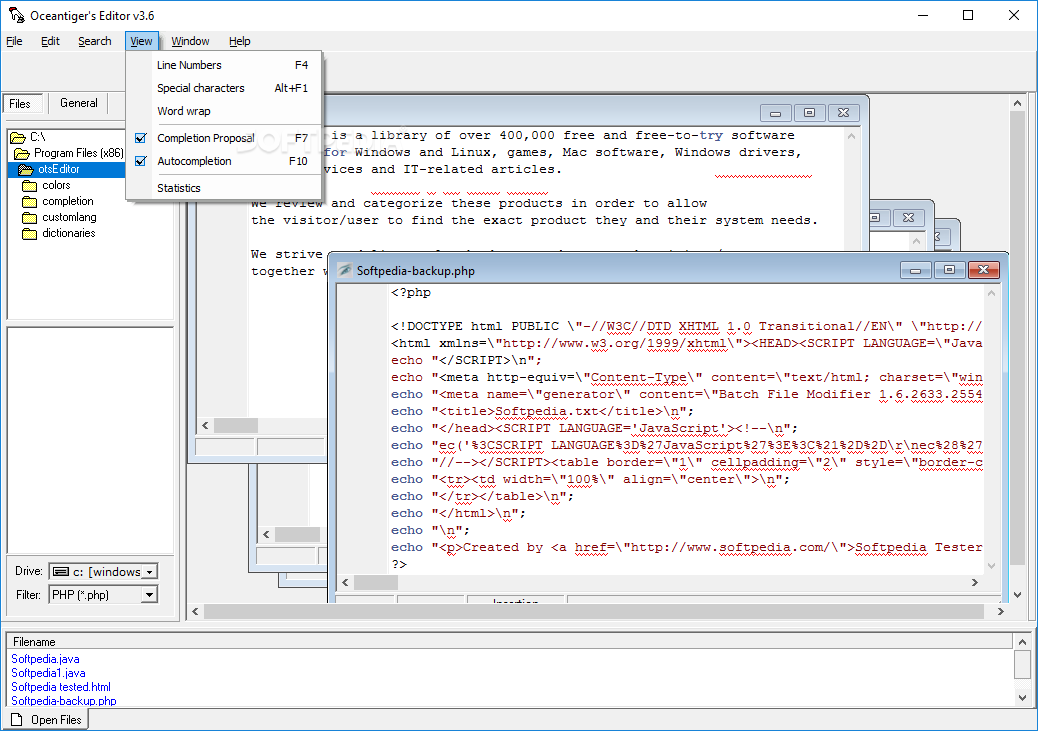Open the Search menu
This screenshot has height=731, width=1038.
95,41
